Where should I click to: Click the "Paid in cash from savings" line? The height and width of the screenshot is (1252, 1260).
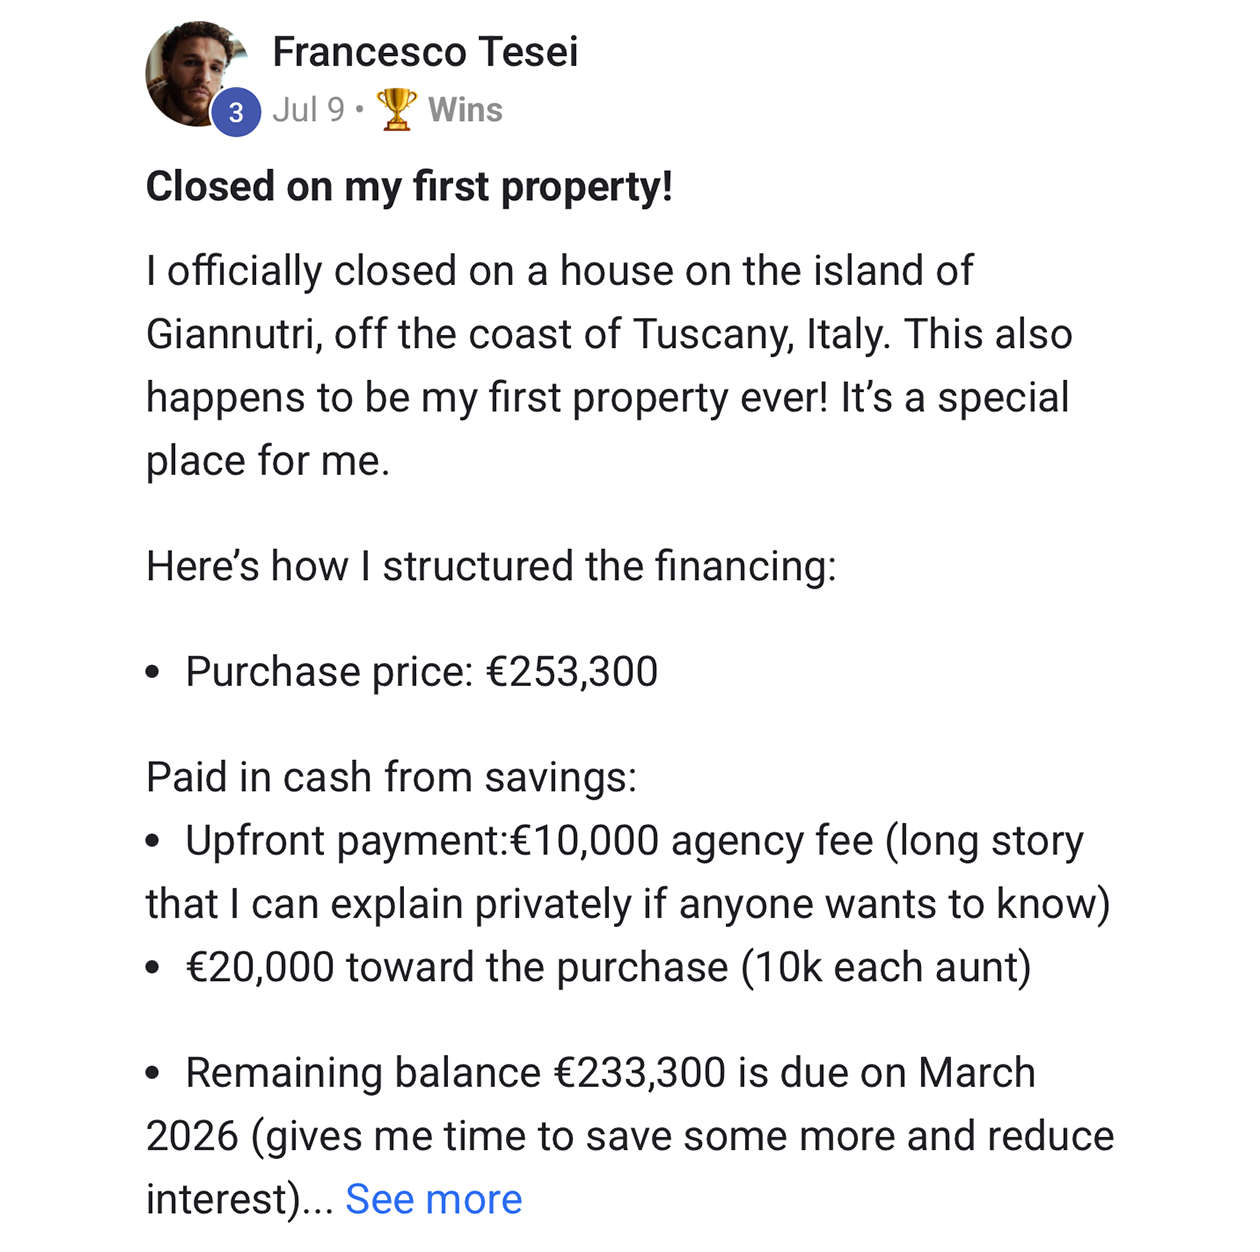coord(391,777)
